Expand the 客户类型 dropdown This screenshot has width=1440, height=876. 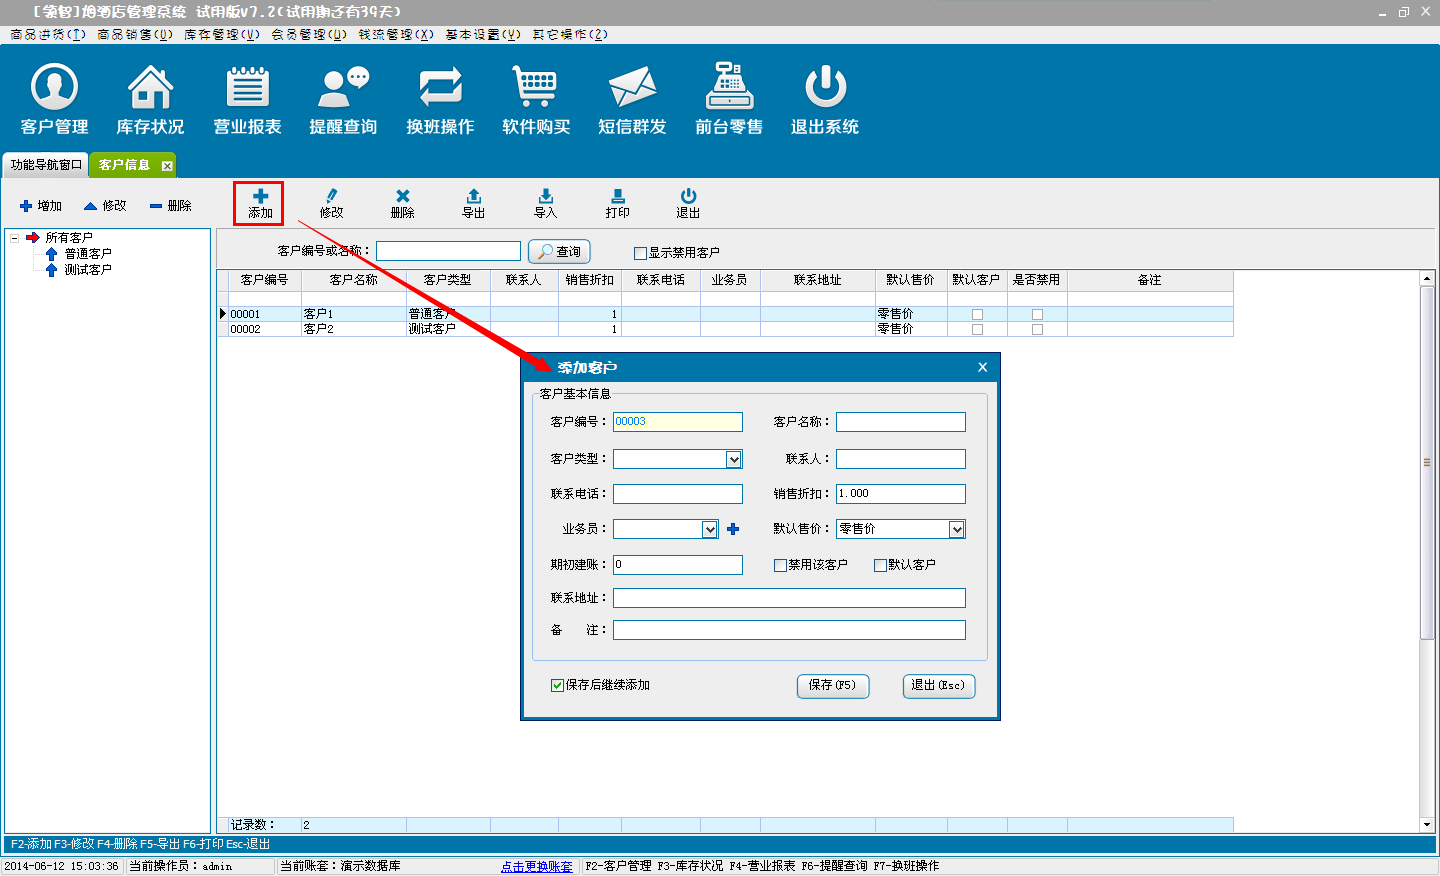click(x=733, y=459)
